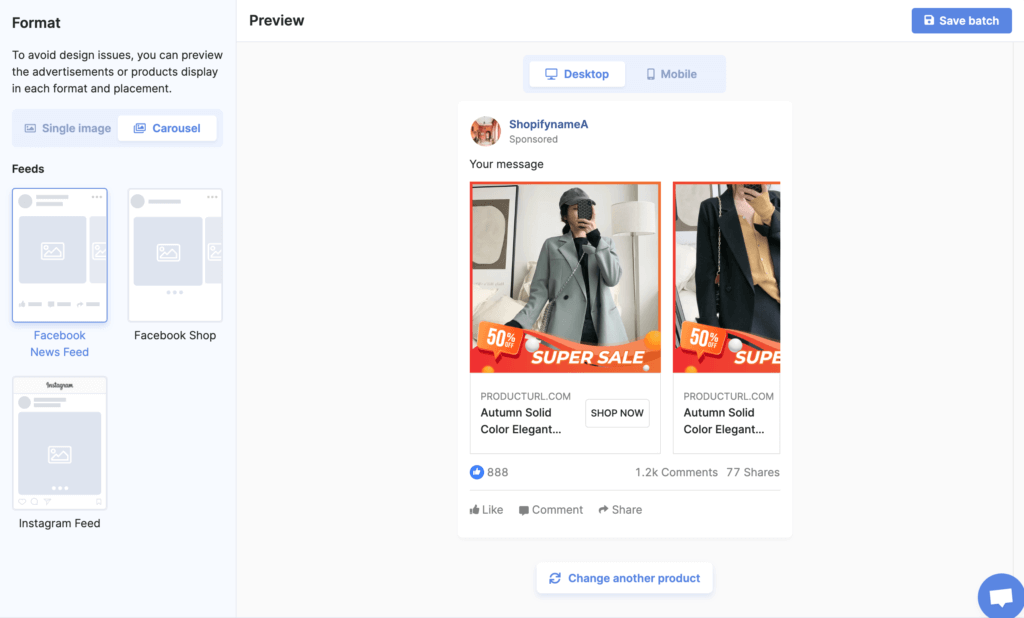Click the Format panel heading
Viewport: 1024px width, 618px height.
36,23
